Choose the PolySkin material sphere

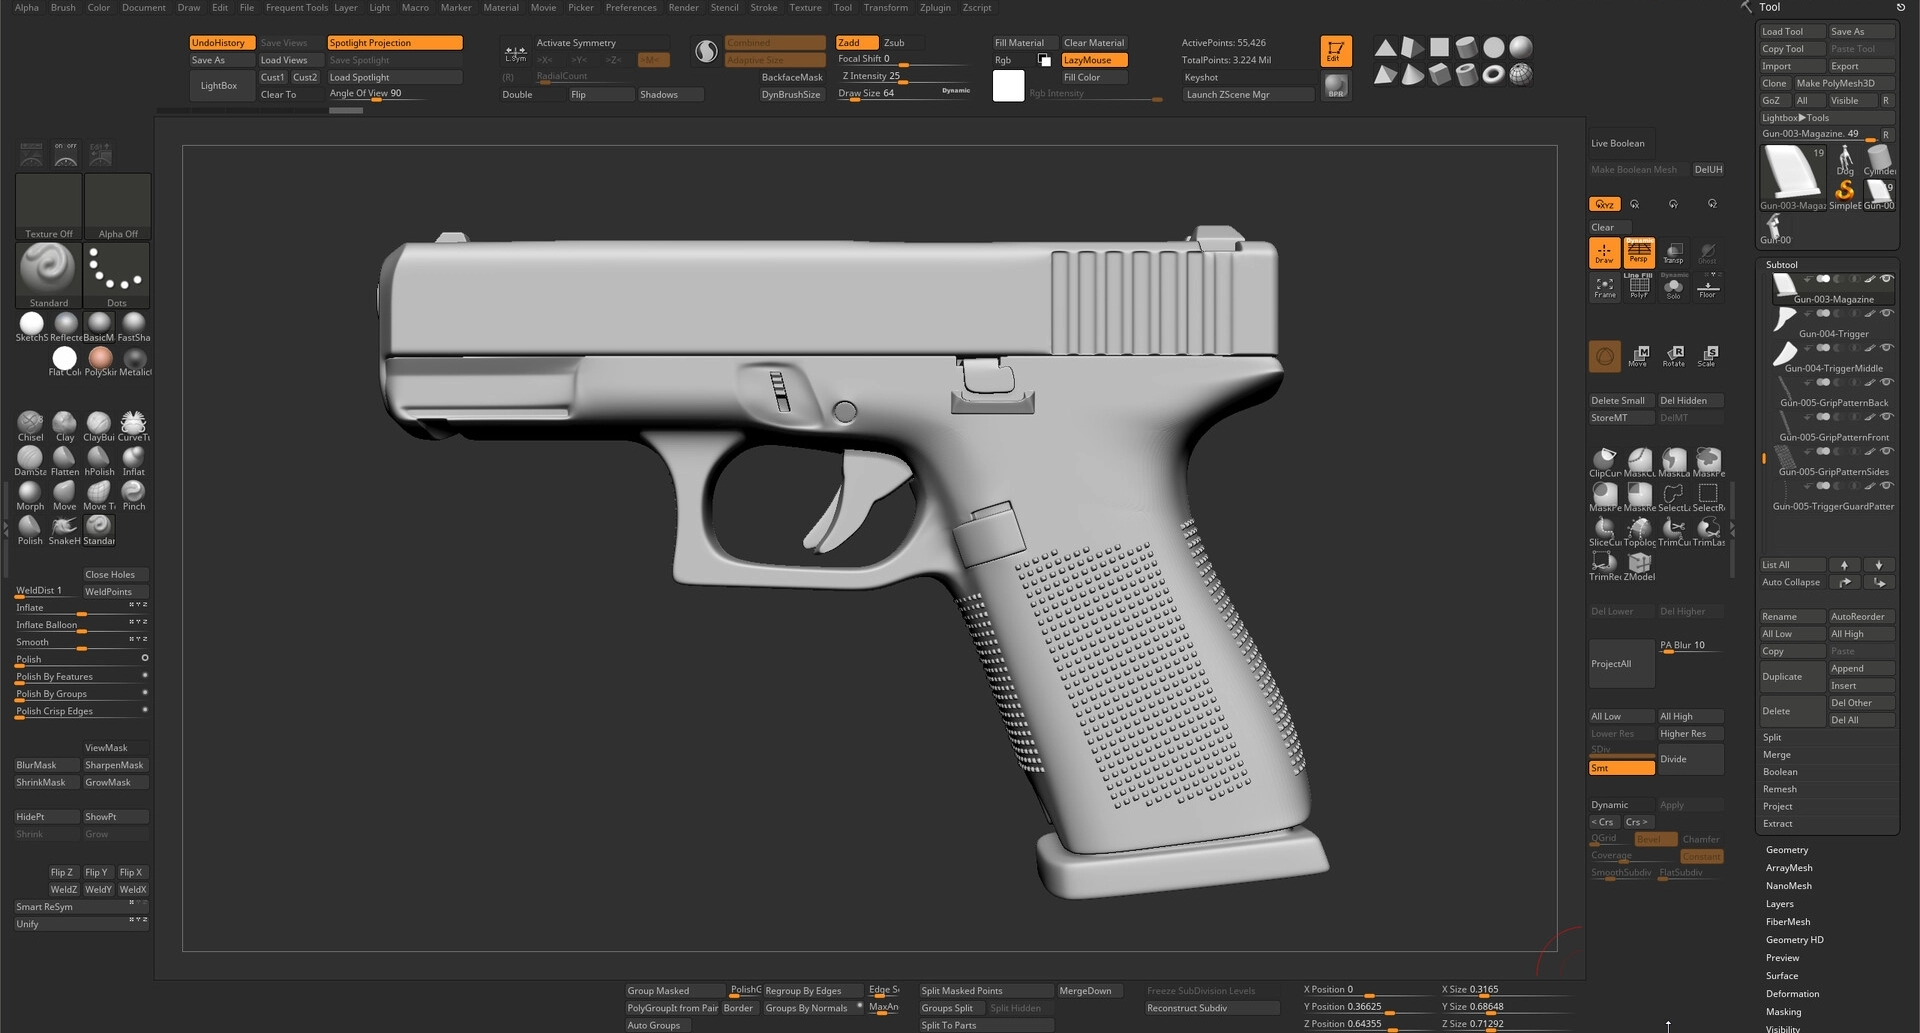[x=100, y=359]
